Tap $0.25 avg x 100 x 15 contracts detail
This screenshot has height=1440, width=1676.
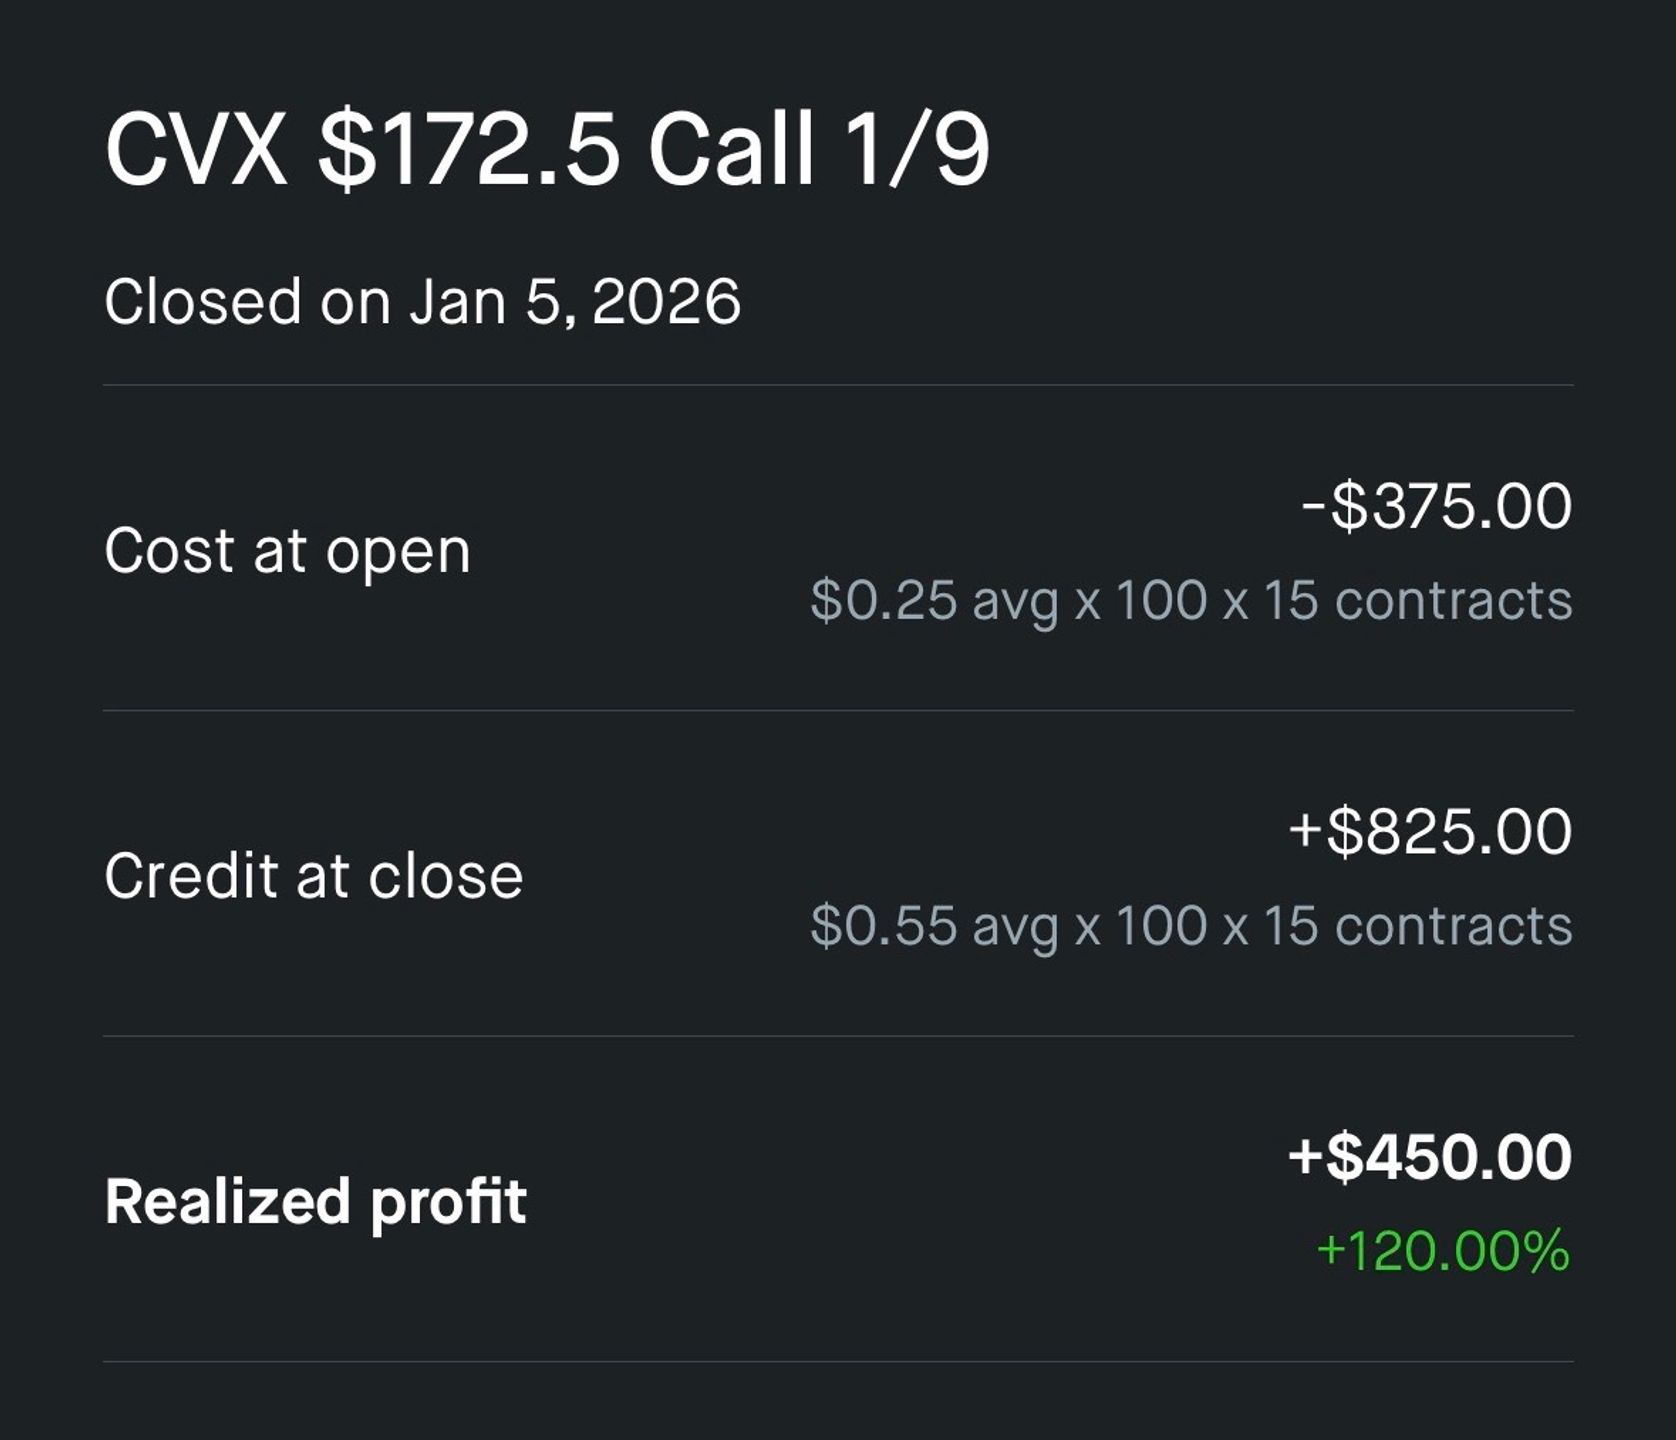coord(1191,600)
